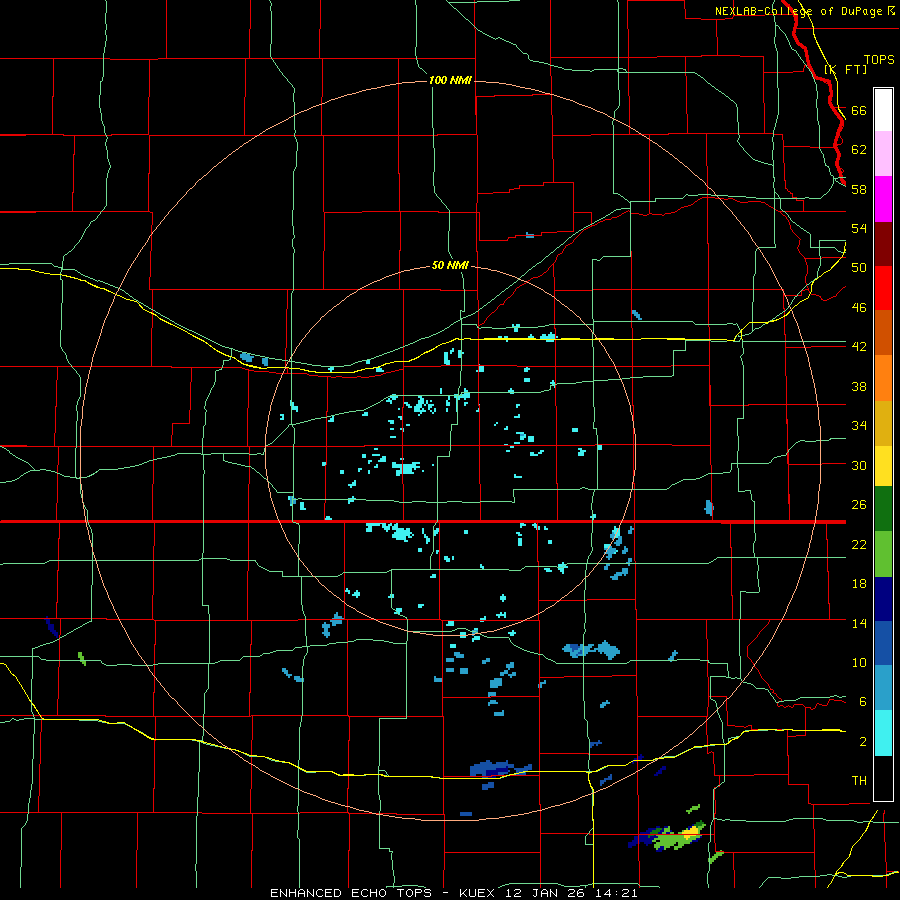The width and height of the screenshot is (900, 900).
Task: Click the legend value 30
Action: [859, 465]
